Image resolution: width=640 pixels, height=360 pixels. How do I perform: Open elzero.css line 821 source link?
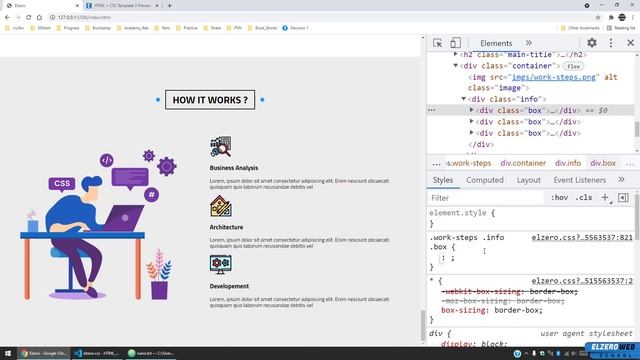coord(582,238)
